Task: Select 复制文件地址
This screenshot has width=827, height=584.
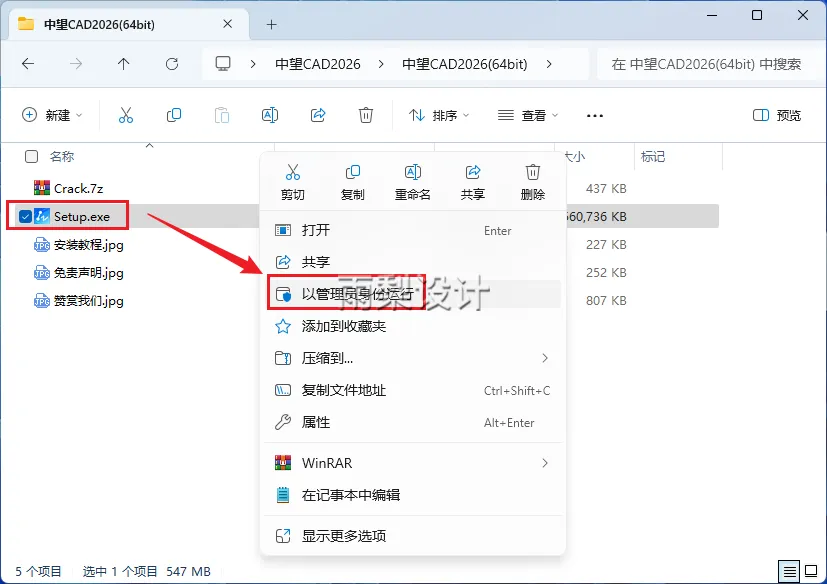Action: coord(413,390)
